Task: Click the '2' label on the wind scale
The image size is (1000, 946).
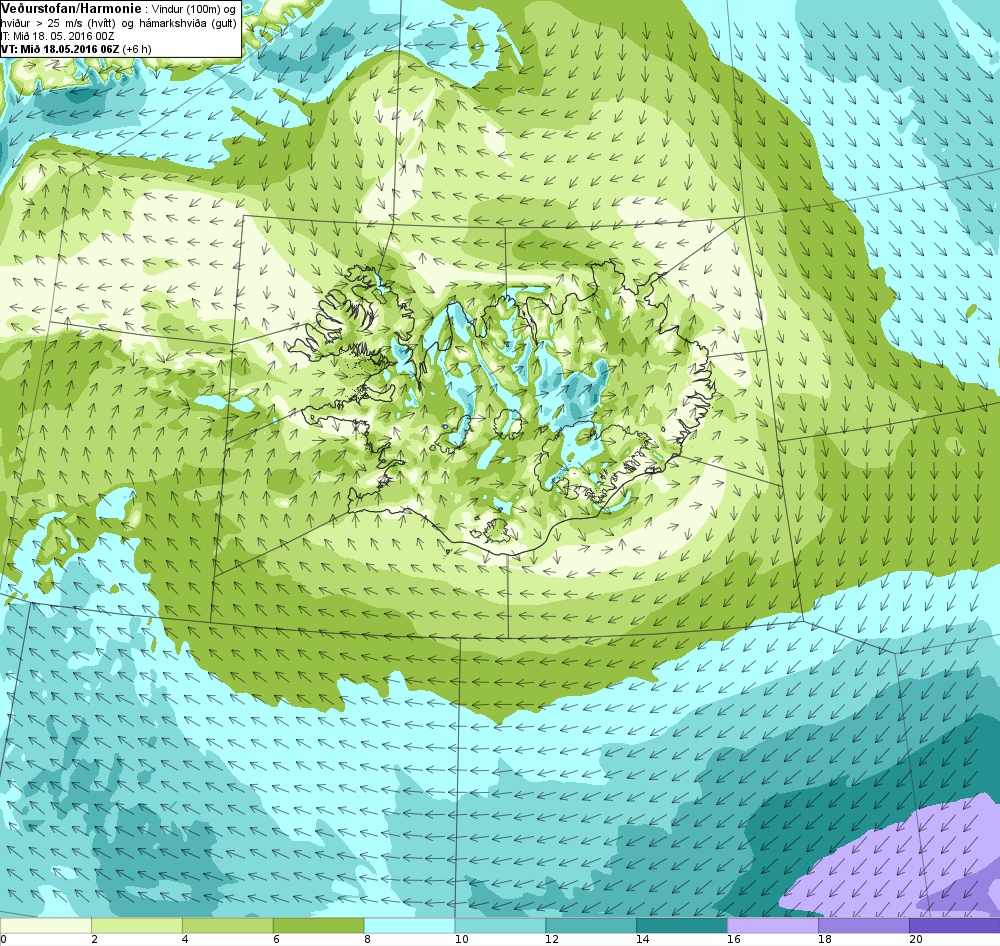Action: pyautogui.click(x=94, y=939)
